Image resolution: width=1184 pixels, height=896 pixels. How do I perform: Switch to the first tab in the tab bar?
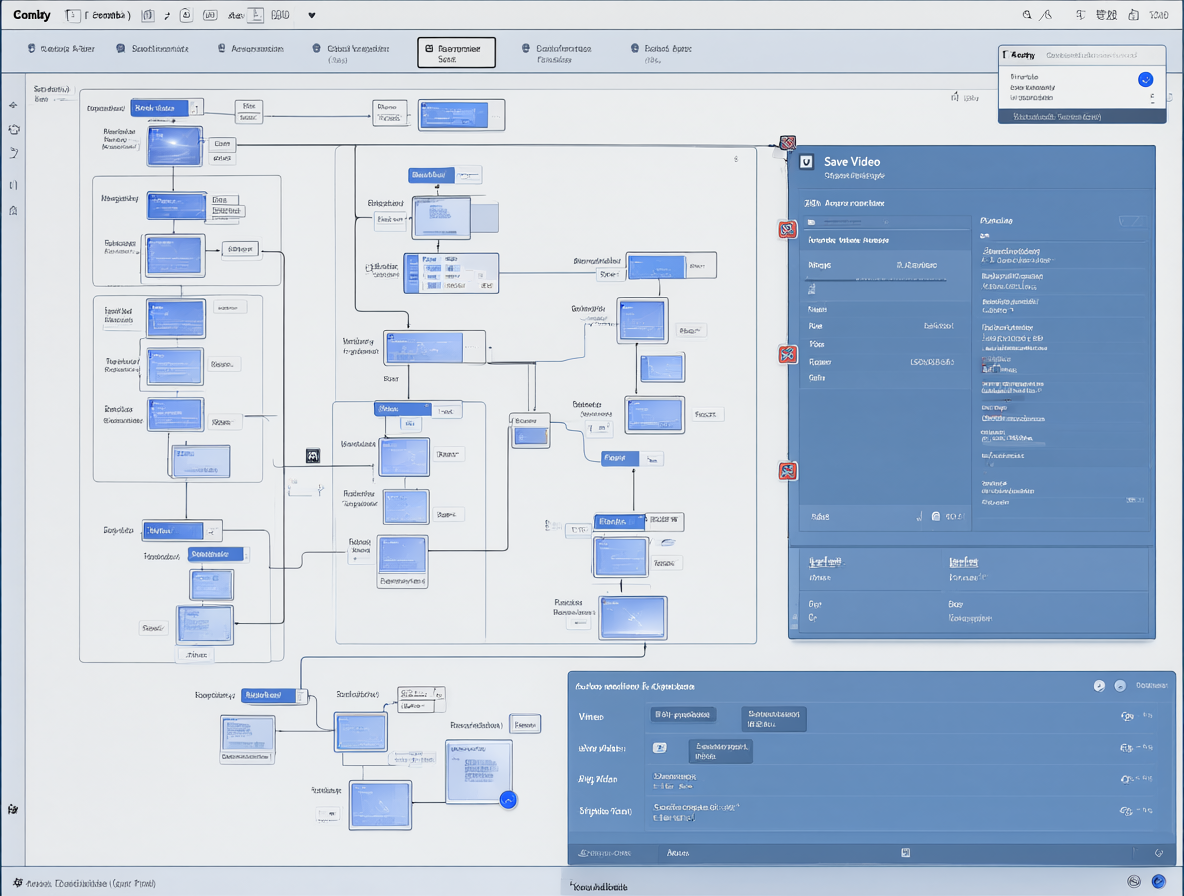[x=61, y=49]
